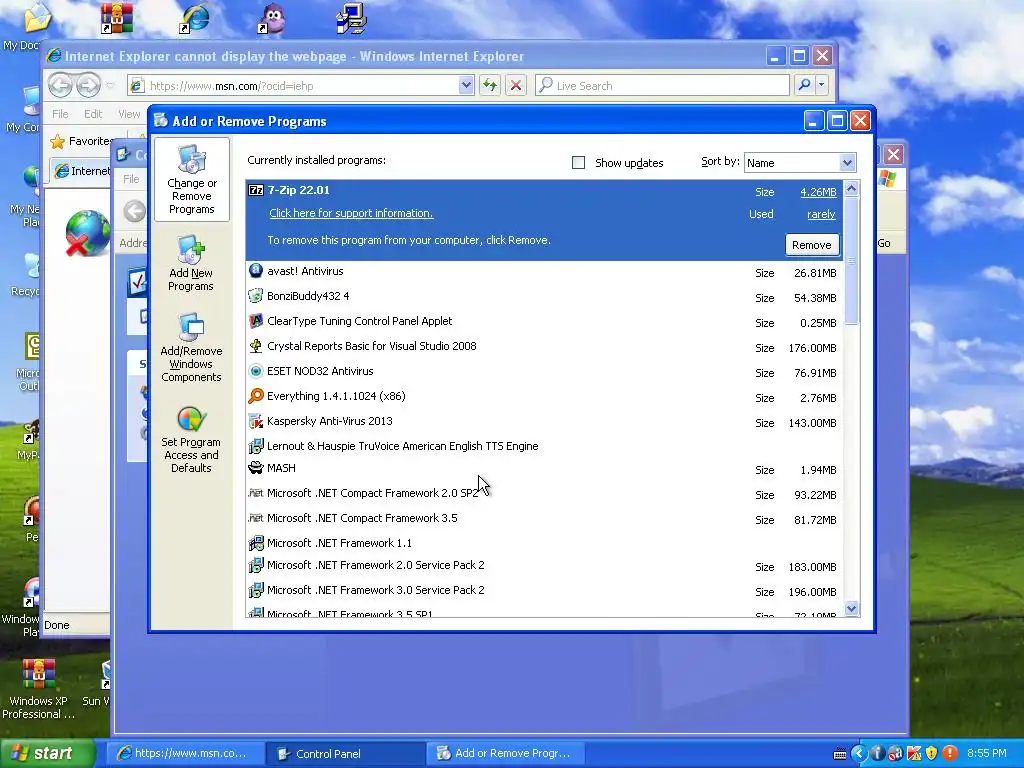1024x768 pixels.
Task: Expand the Live Search provider options arrow
Action: pos(822,85)
